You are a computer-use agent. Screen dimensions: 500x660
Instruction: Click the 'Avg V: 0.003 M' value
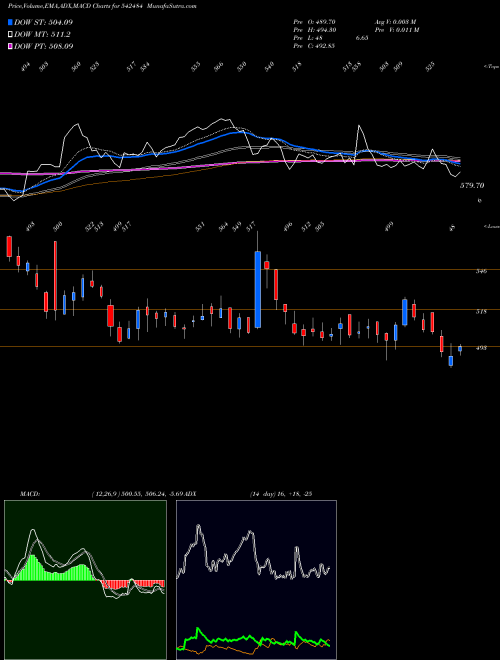[x=396, y=21]
